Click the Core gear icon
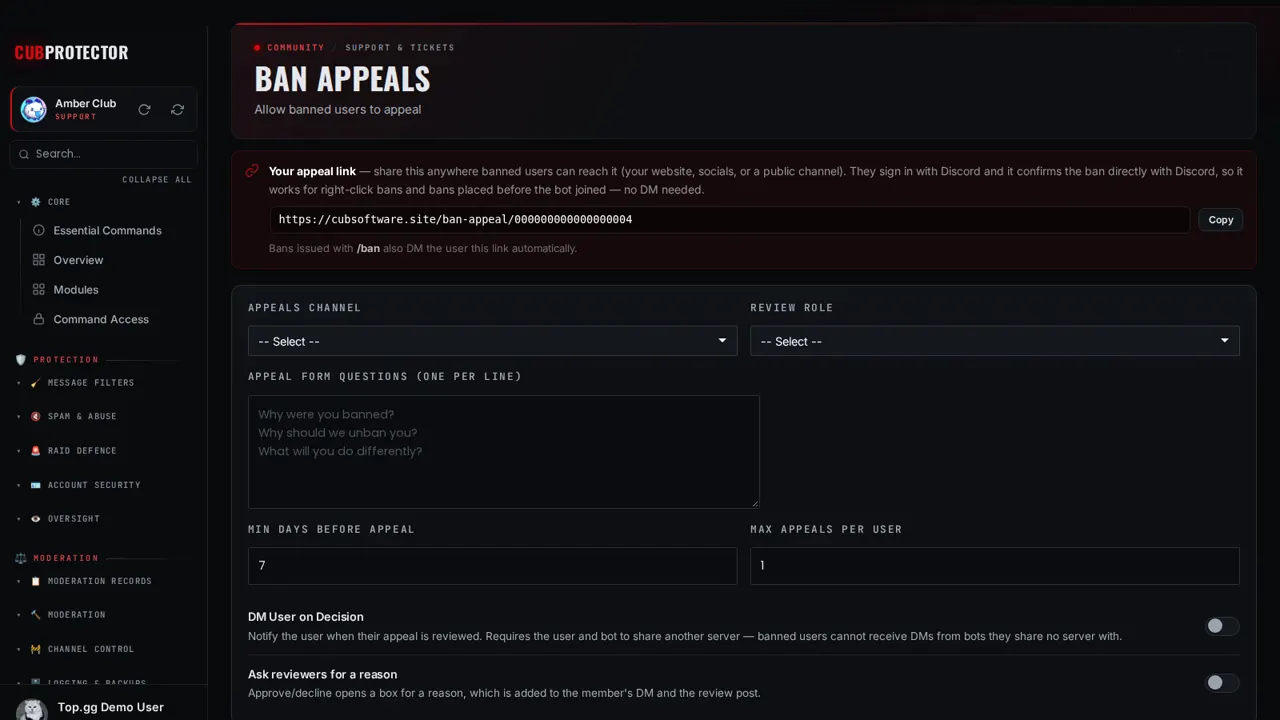 (36, 202)
